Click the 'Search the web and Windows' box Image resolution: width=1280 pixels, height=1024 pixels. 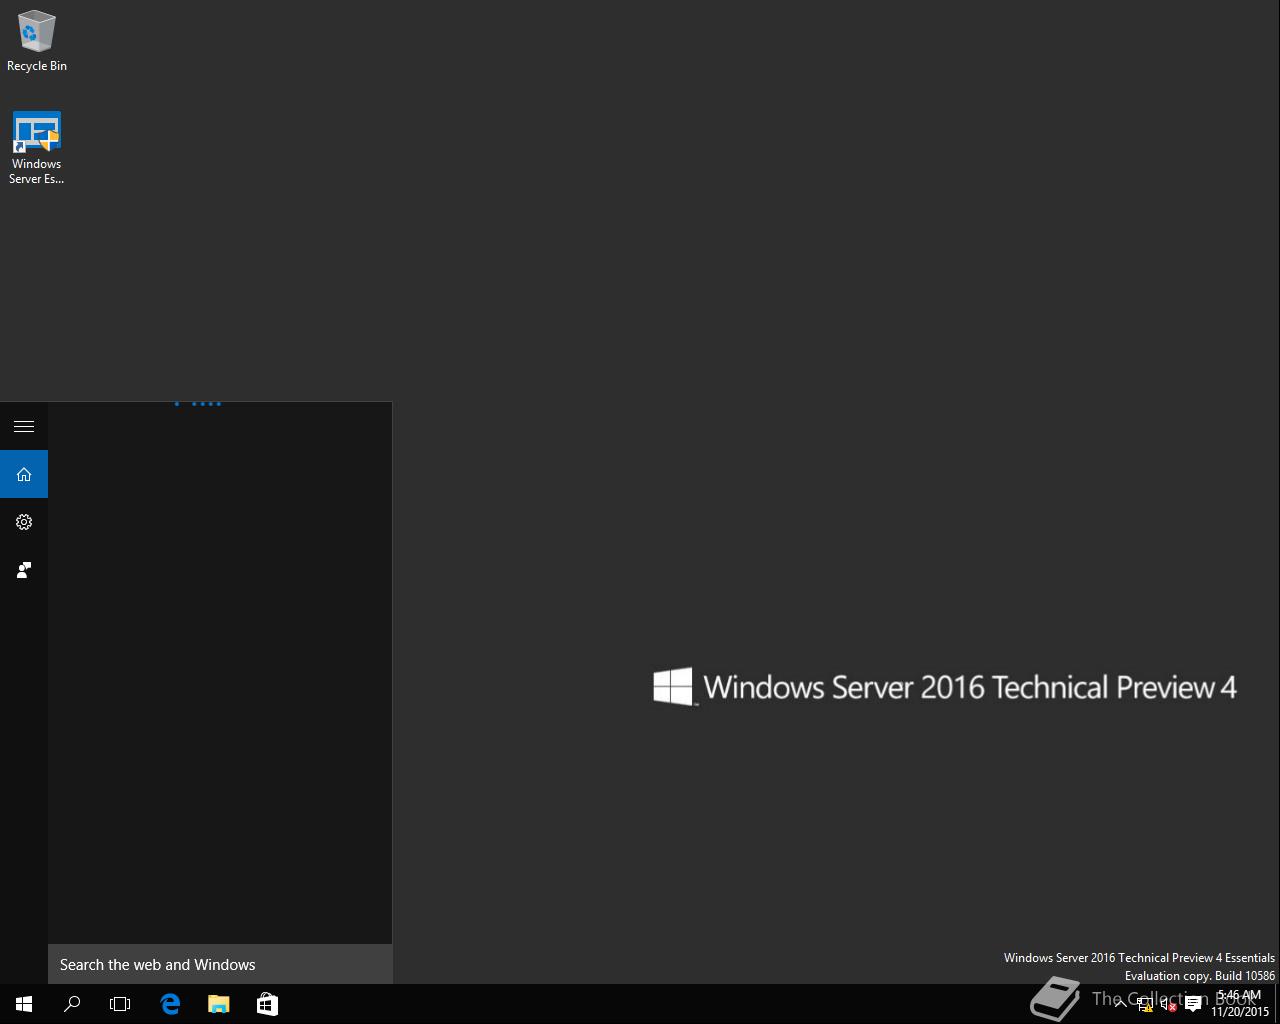[x=220, y=964]
